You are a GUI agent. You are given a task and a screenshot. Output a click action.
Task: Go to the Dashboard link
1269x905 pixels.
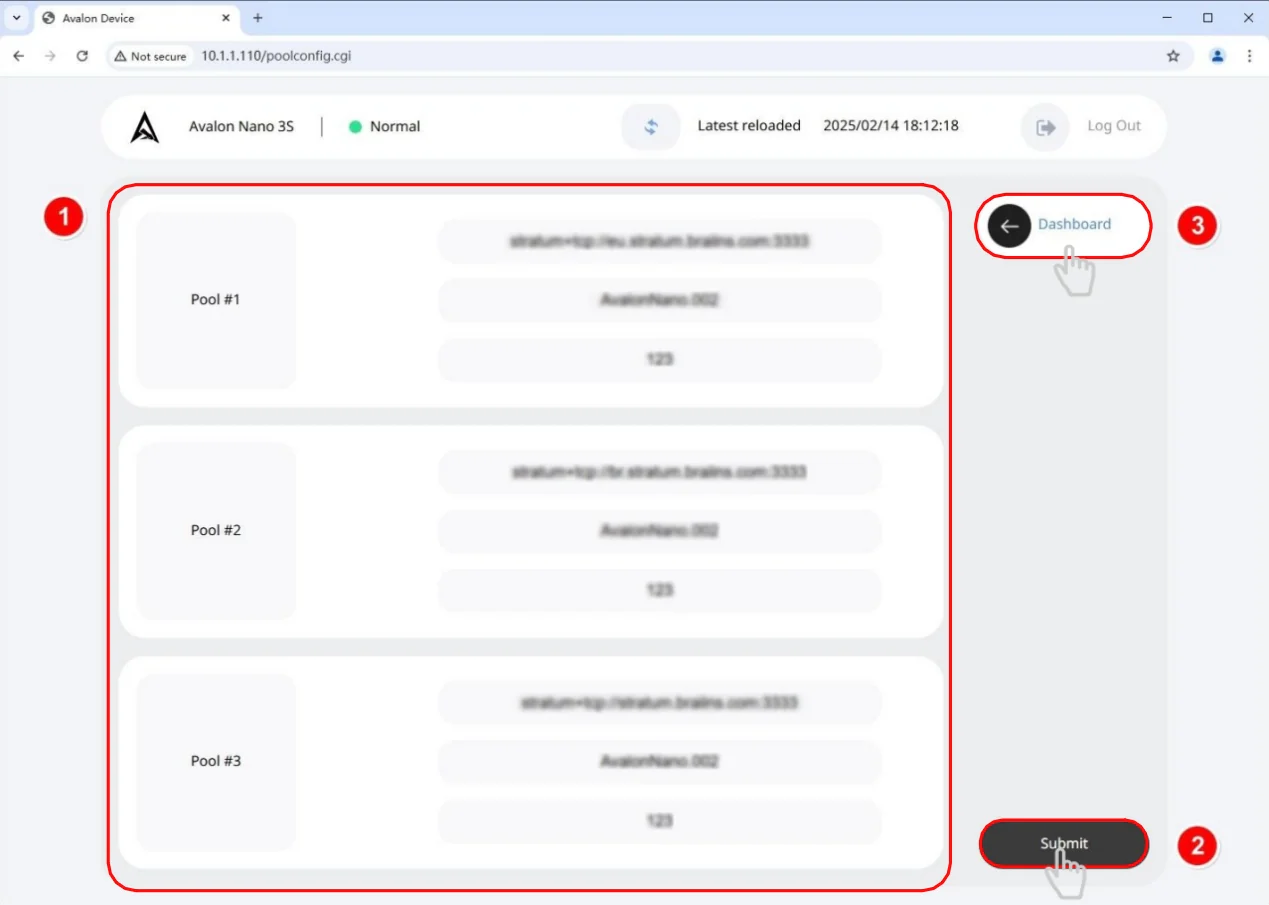point(1074,224)
